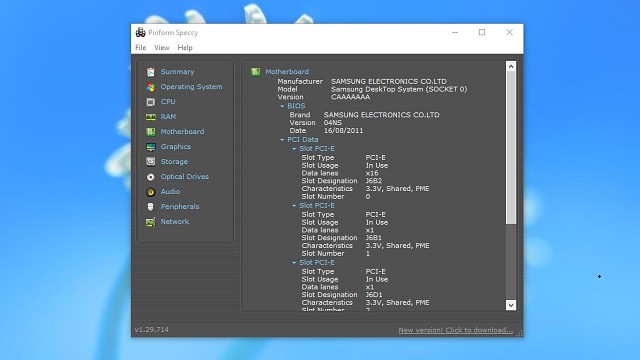Open the View menu
This screenshot has width=640, height=360.
pos(162,48)
